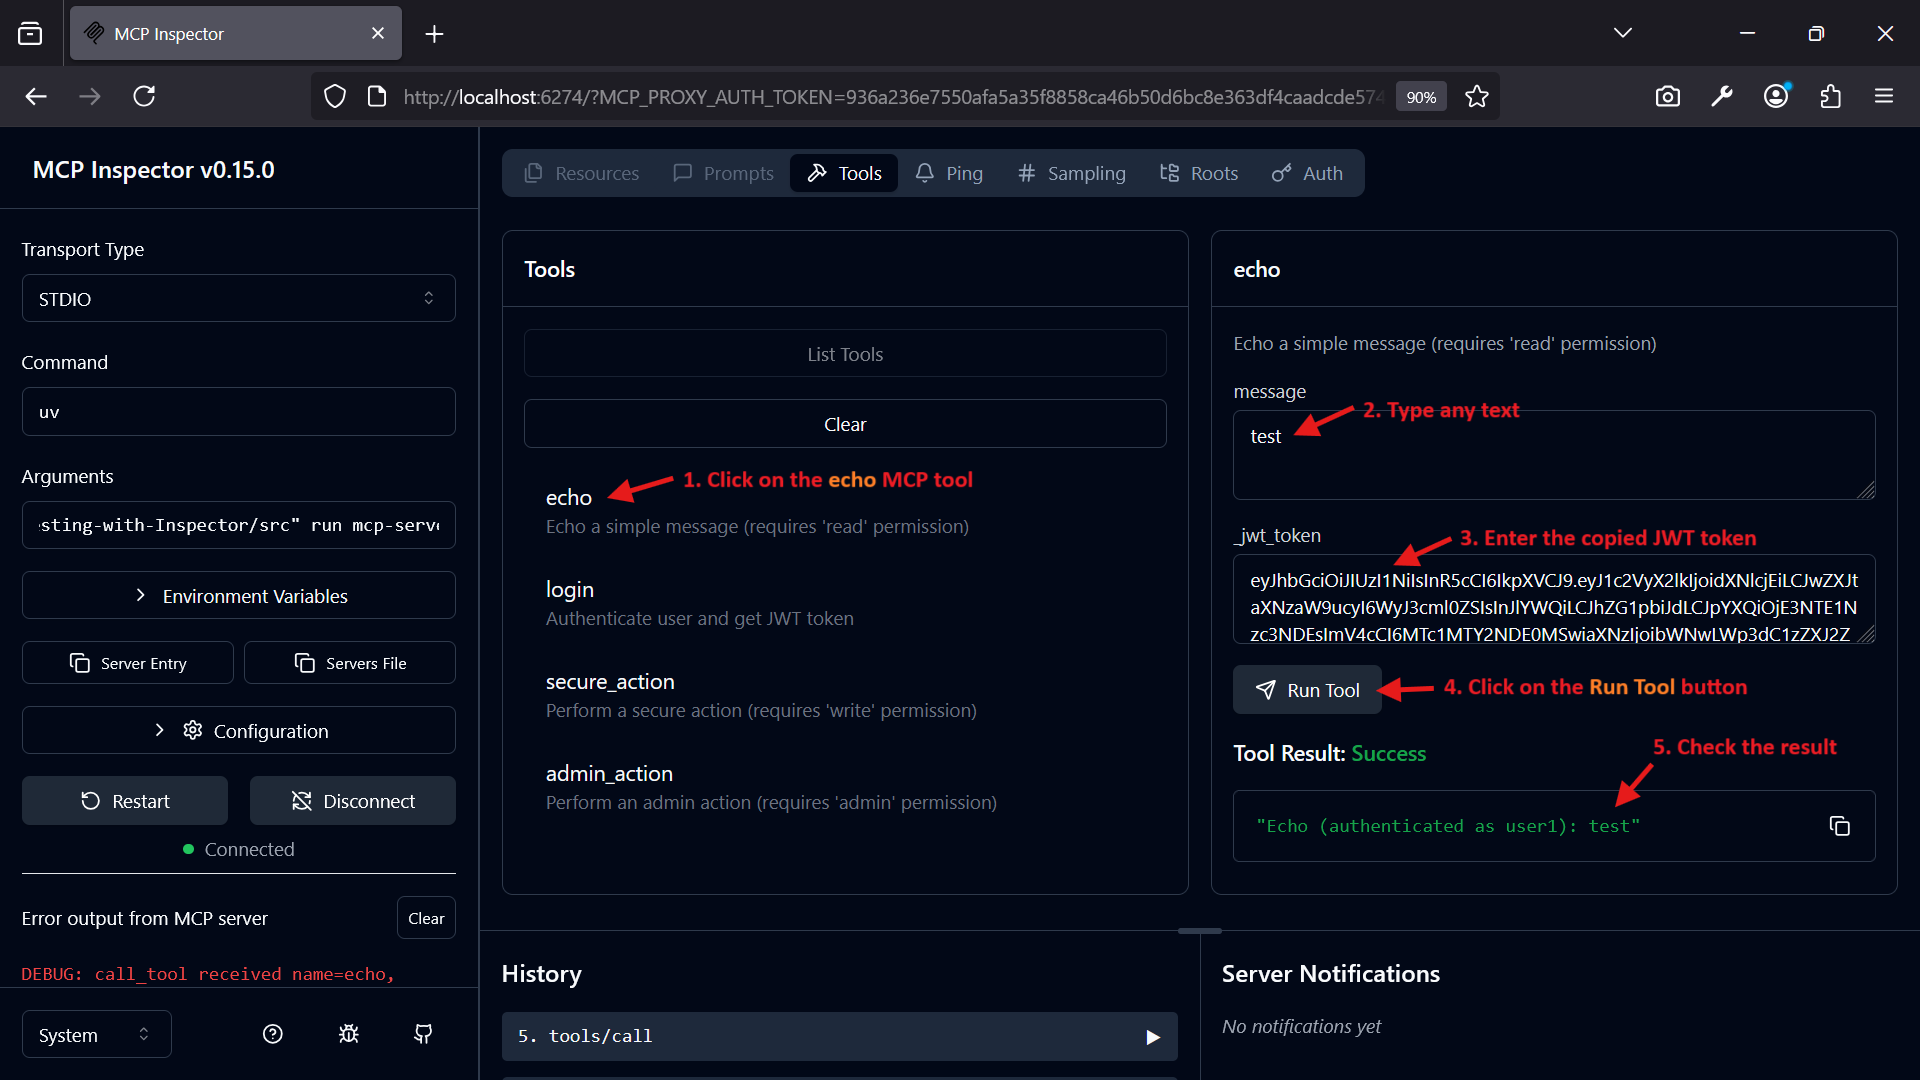Click the browser address bar URL

893,97
